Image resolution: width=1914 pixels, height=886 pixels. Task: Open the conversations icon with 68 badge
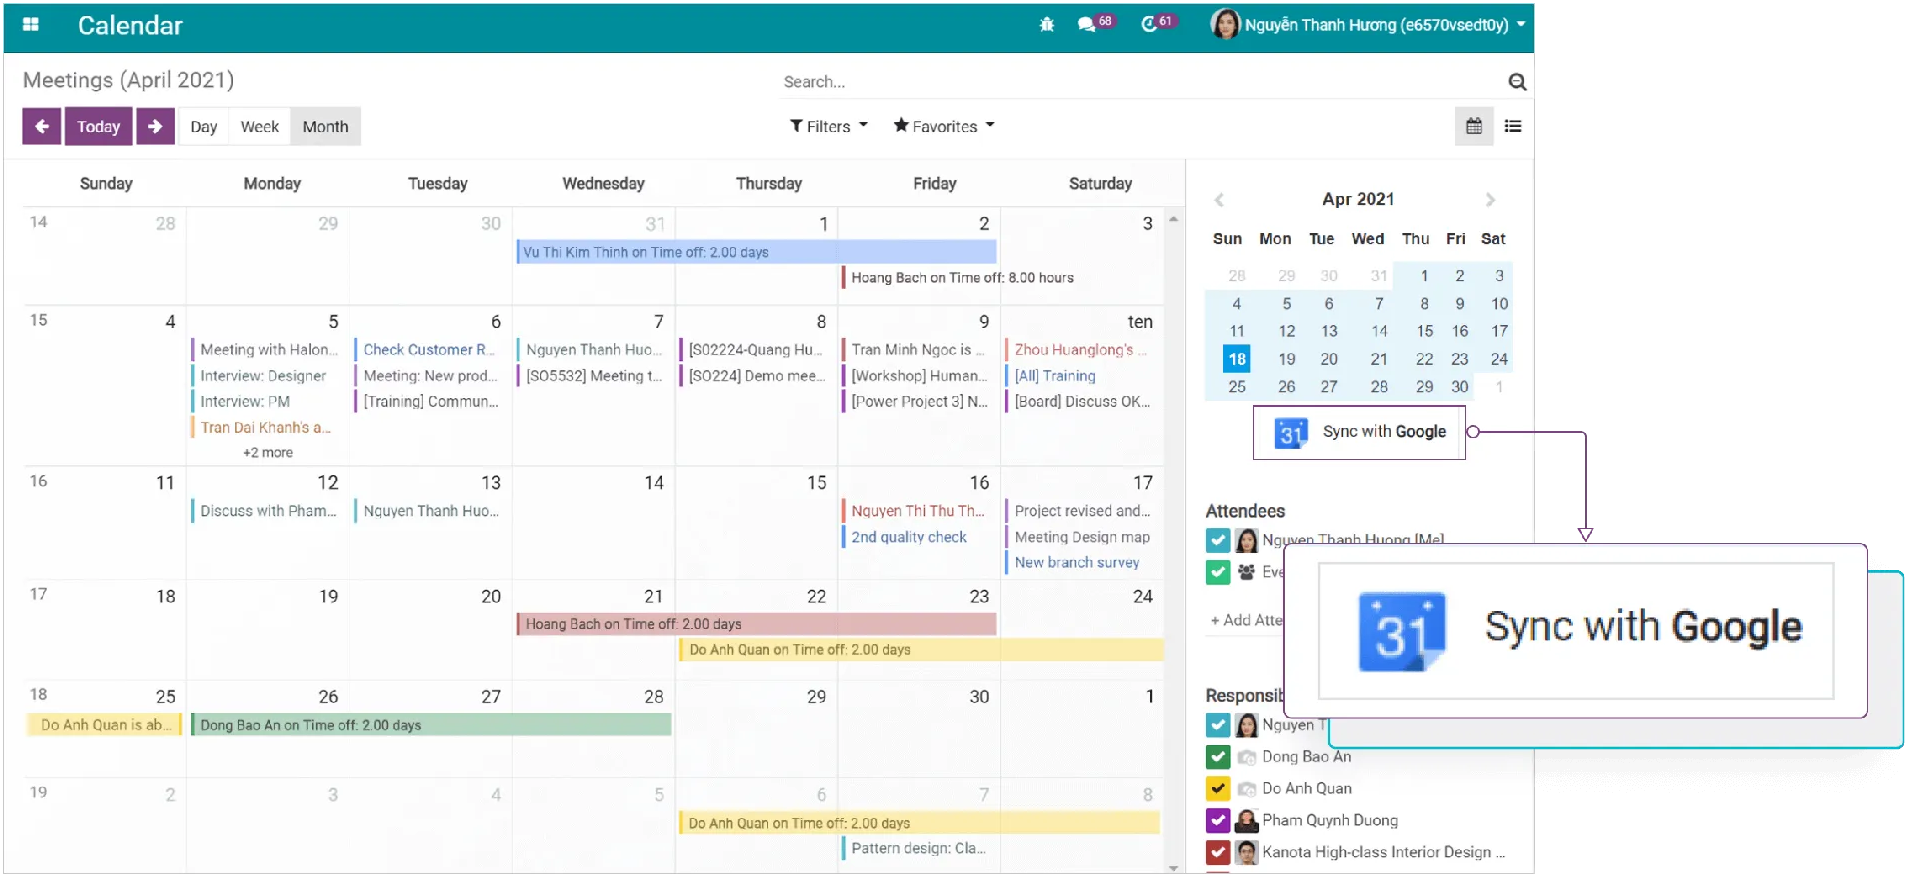coord(1086,25)
